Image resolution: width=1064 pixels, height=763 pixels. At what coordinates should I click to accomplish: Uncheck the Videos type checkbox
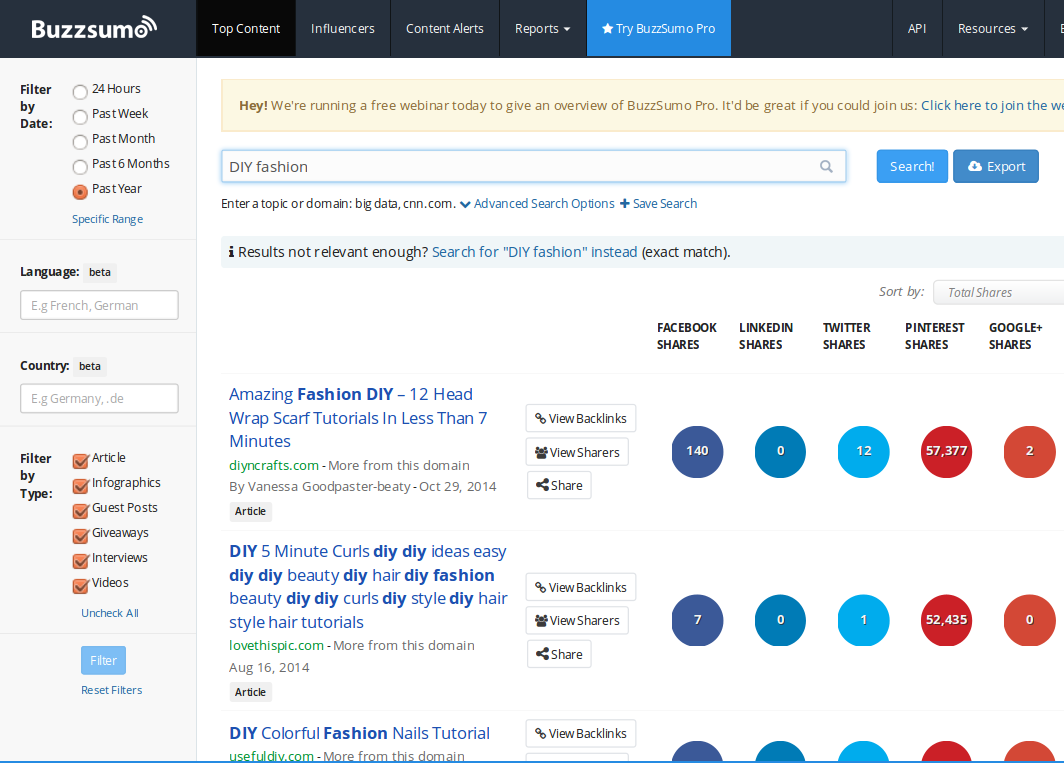(81, 585)
